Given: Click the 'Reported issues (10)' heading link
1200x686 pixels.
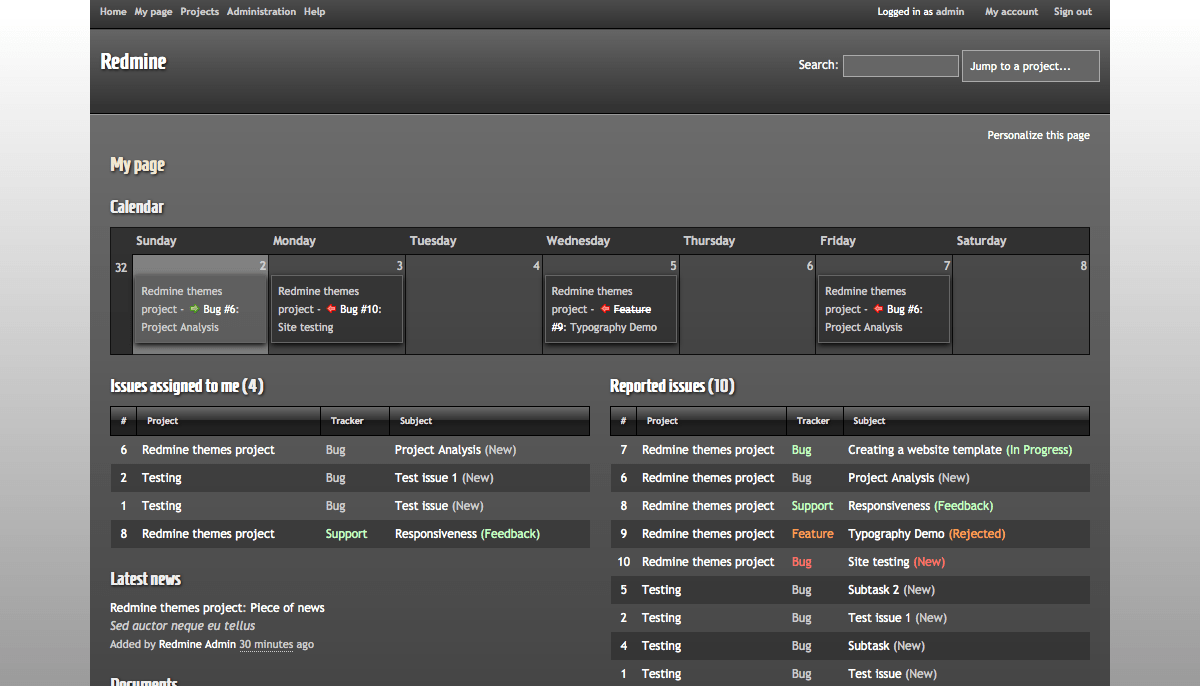Looking at the screenshot, I should click(672, 386).
